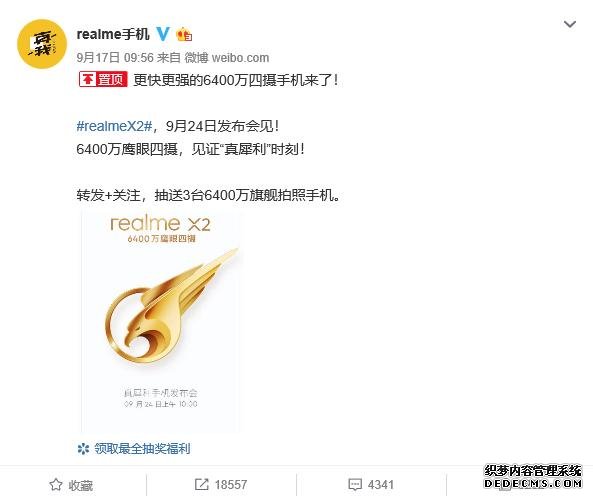Image resolution: width=593 pixels, height=498 pixels.
Task: Click the red 置顶 pinned tag
Action: [x=103, y=79]
